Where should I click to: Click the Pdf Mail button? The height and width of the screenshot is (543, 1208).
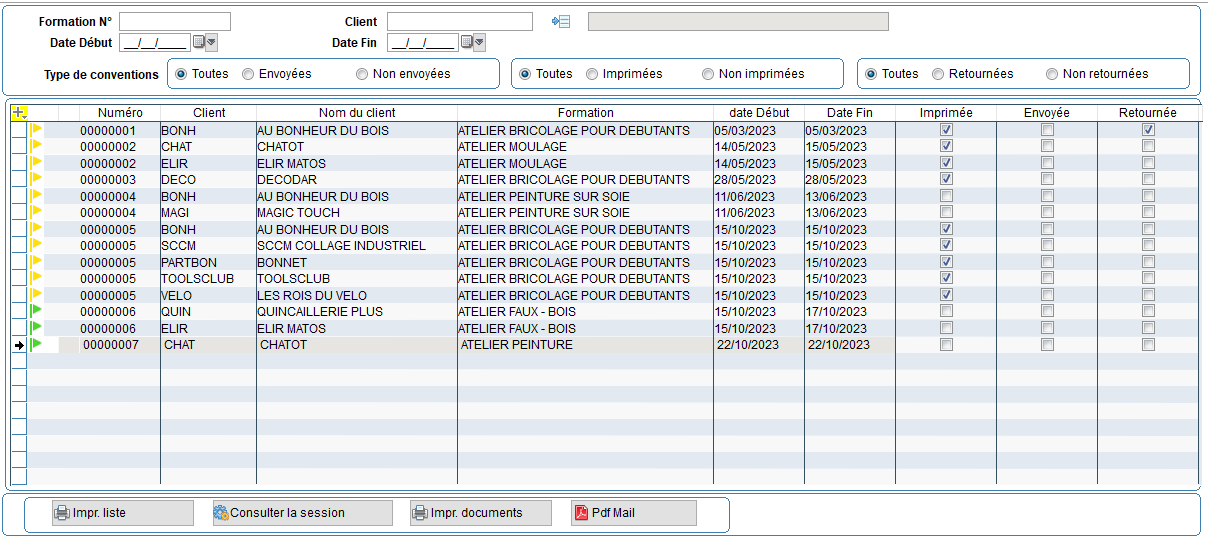pos(633,513)
